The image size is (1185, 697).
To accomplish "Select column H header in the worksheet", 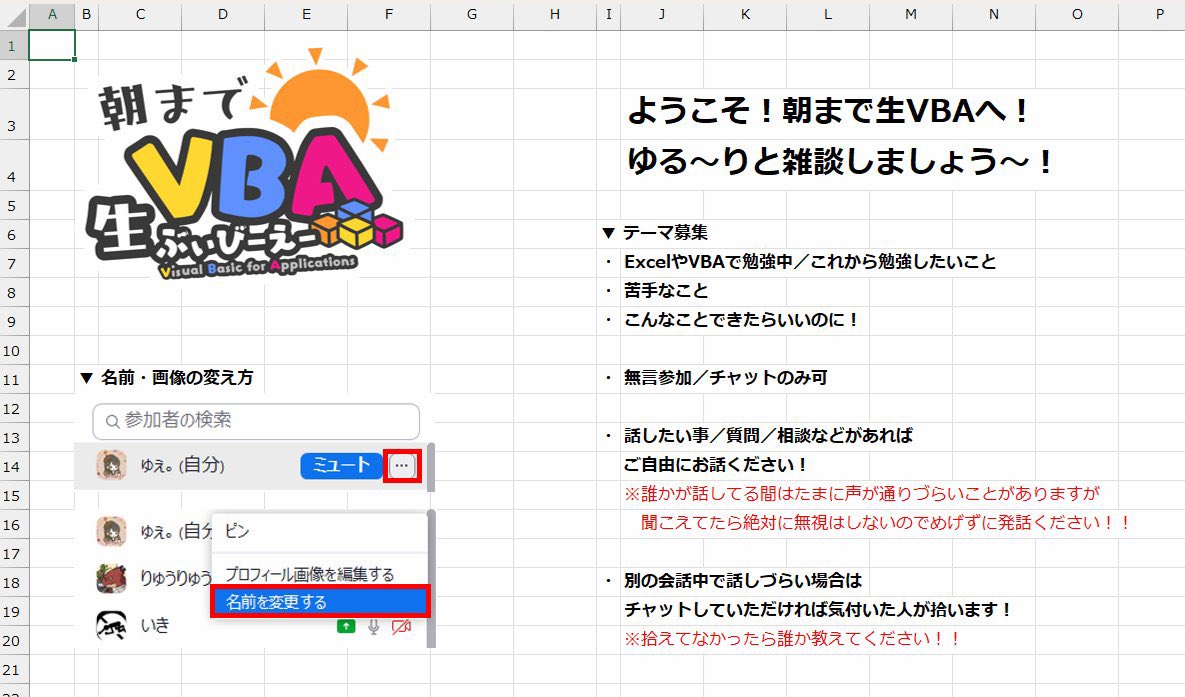I will pyautogui.click(x=554, y=15).
